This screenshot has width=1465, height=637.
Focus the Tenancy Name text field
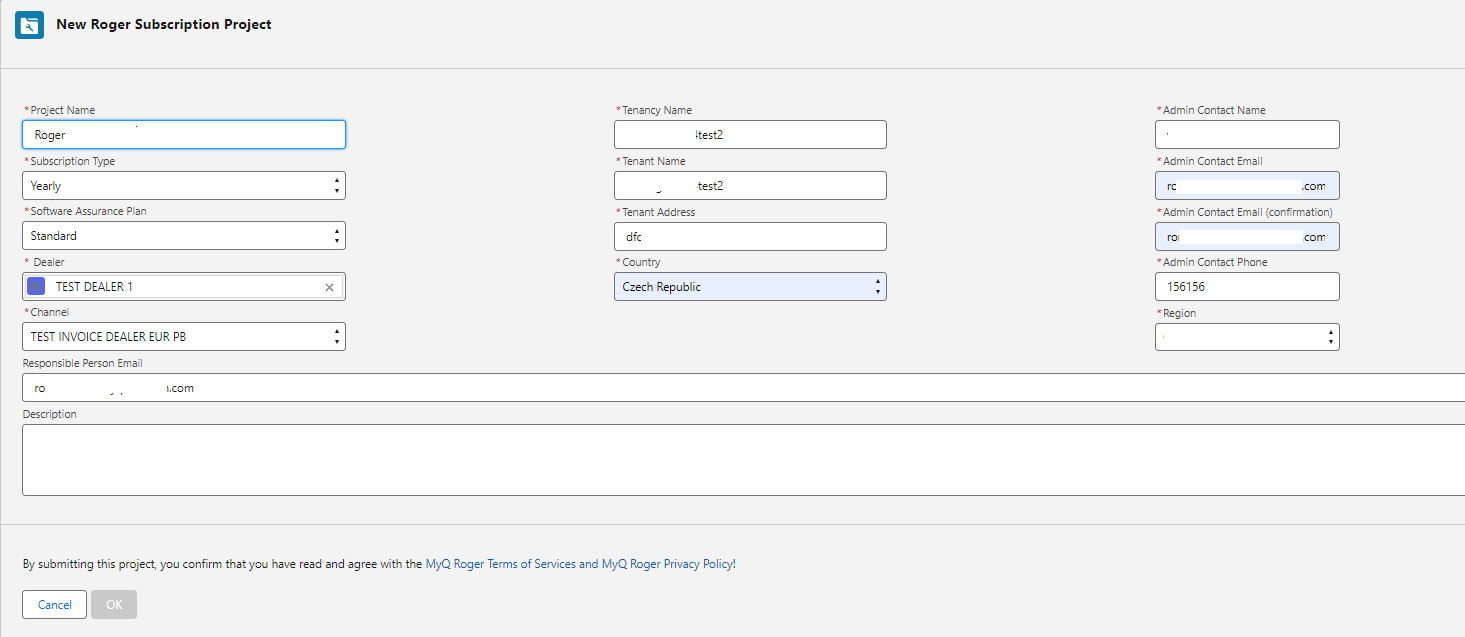click(x=750, y=135)
